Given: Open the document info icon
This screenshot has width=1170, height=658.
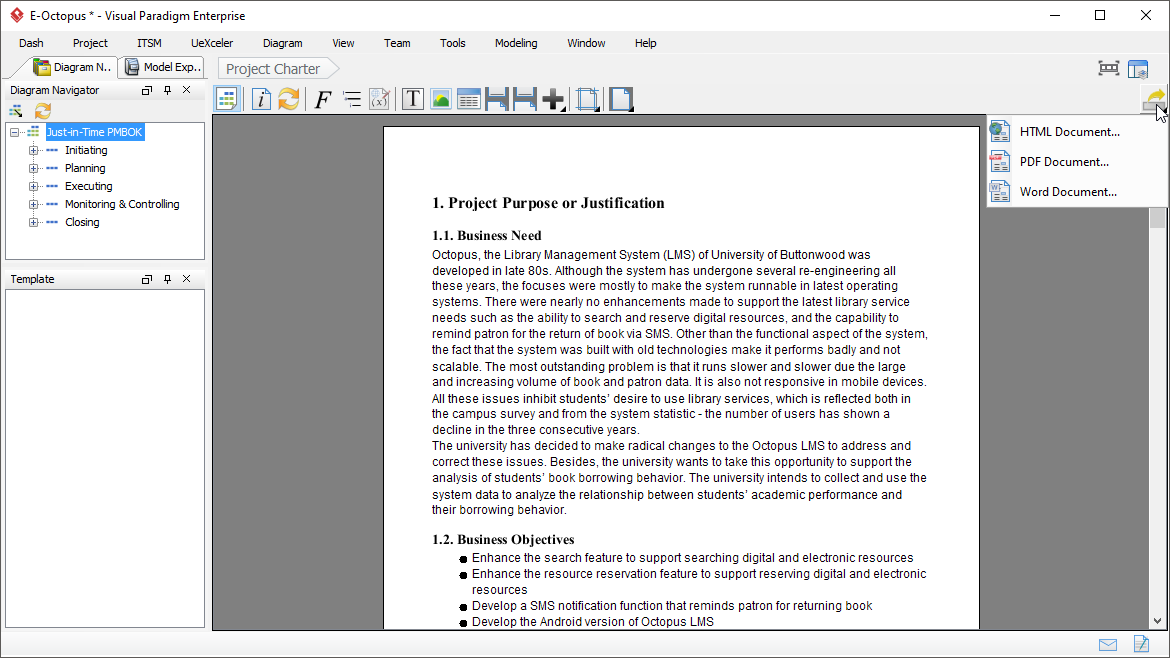Looking at the screenshot, I should click(260, 98).
